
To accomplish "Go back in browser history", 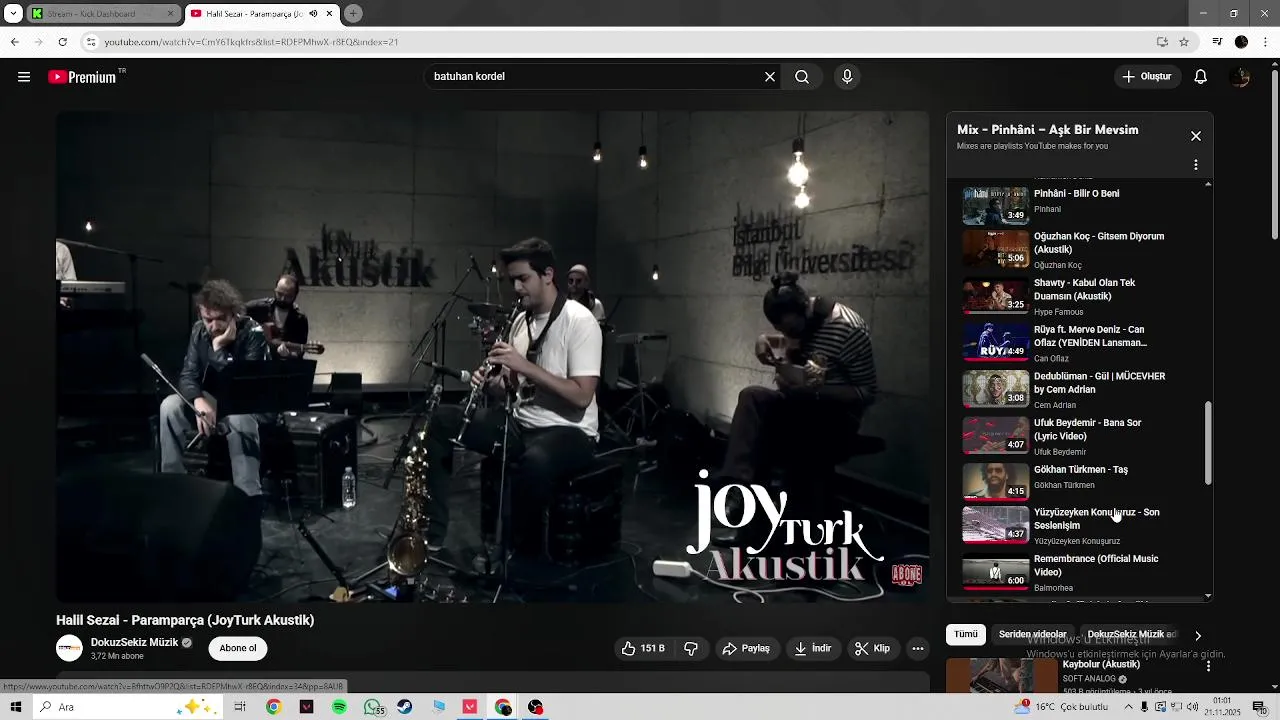I will pyautogui.click(x=15, y=42).
